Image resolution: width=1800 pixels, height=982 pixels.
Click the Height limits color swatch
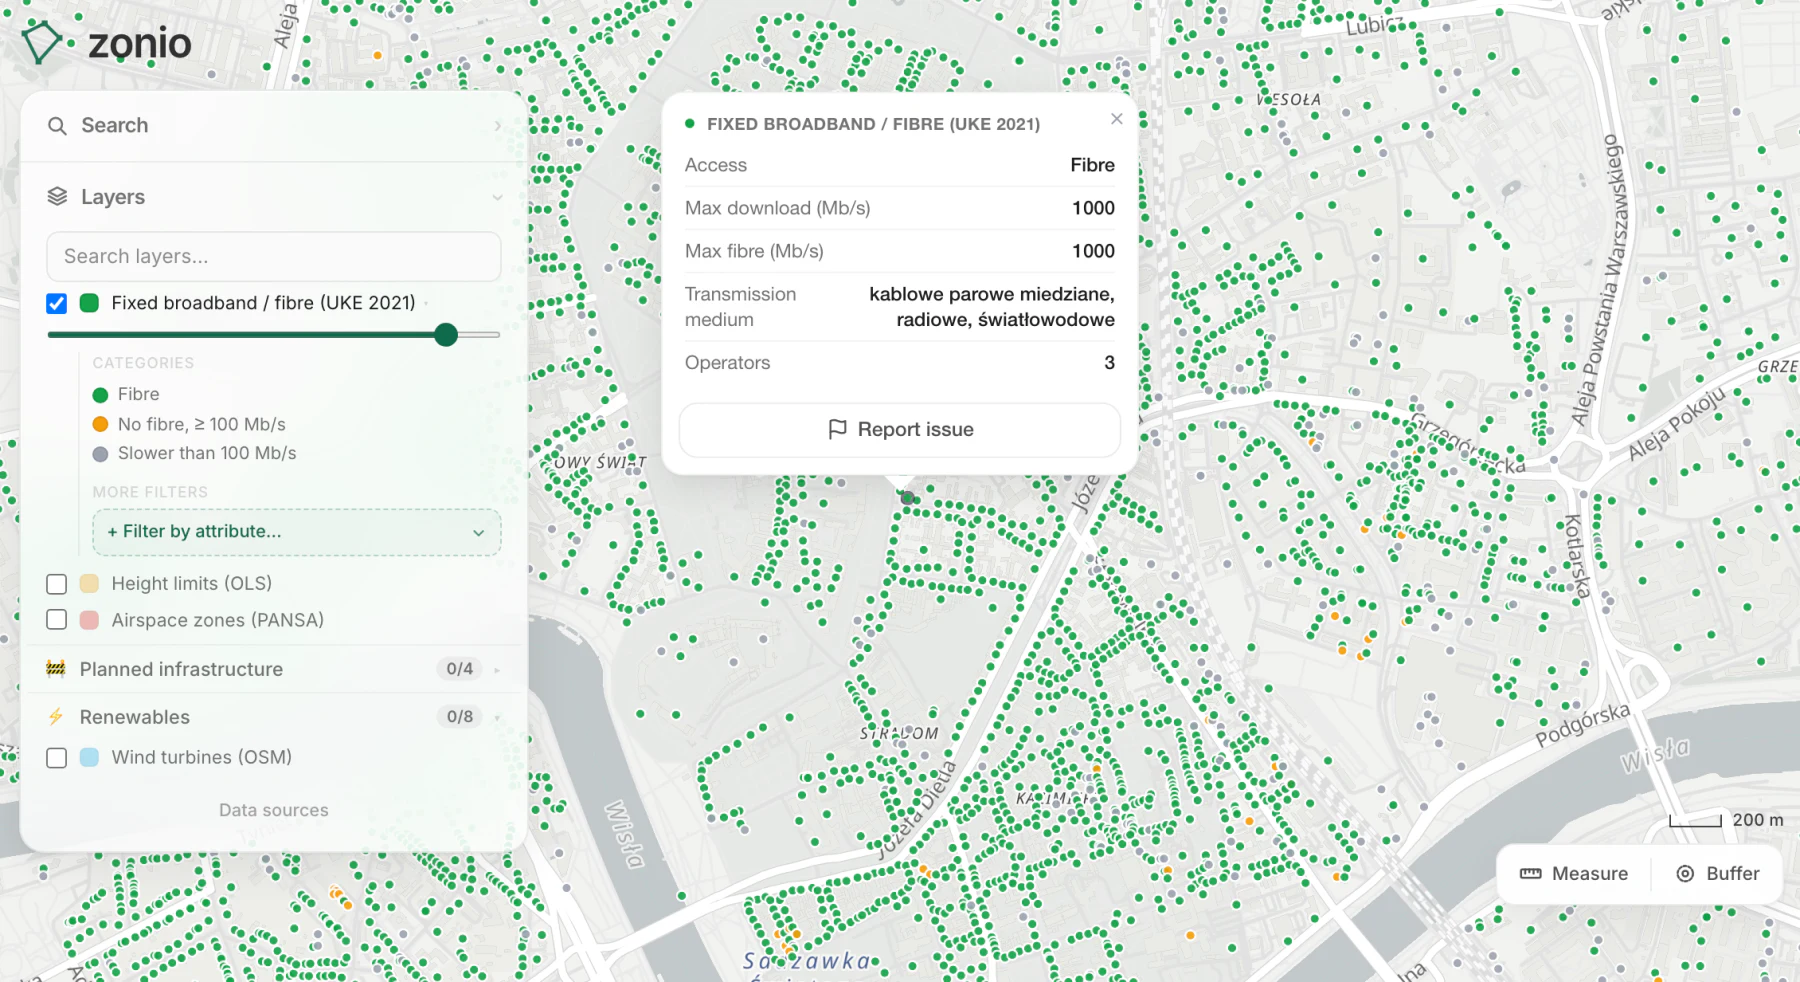click(x=89, y=584)
